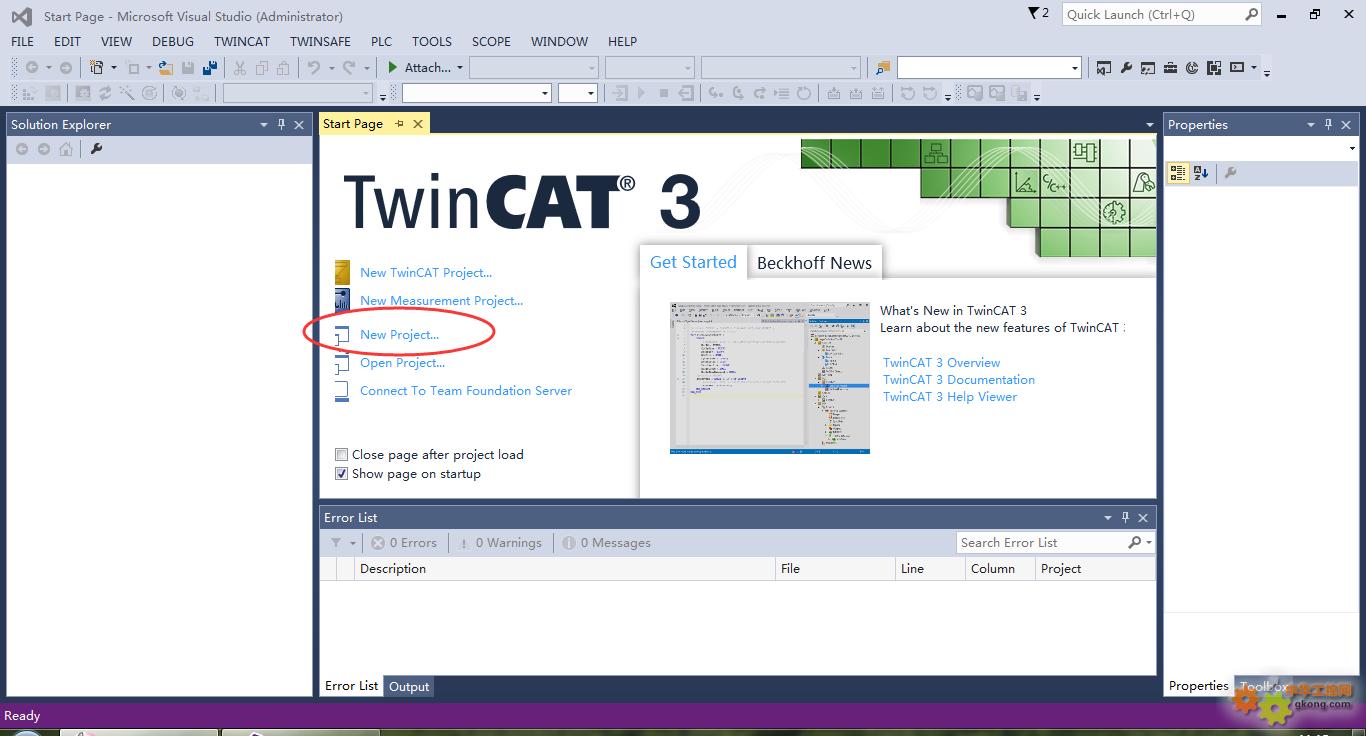Click the What's New TwinCAT screenshot thumbnail
The width and height of the screenshot is (1366, 736).
click(770, 378)
